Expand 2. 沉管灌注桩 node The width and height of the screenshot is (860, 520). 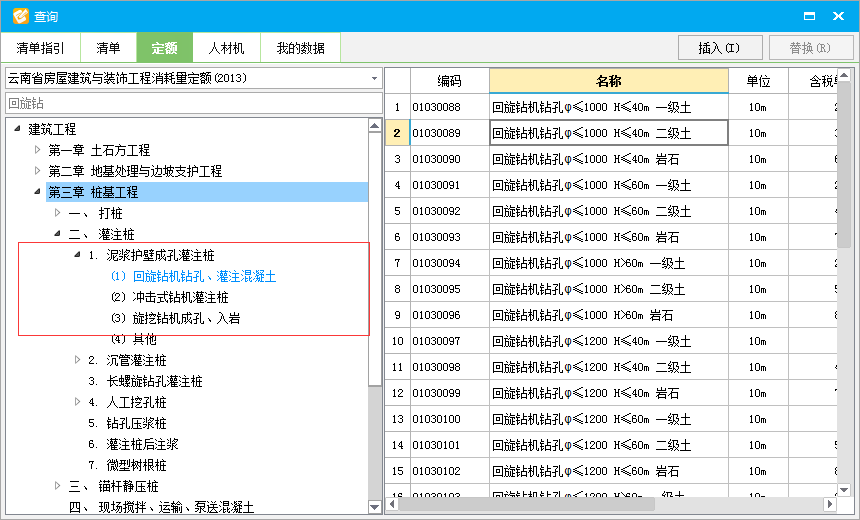[x=77, y=360]
